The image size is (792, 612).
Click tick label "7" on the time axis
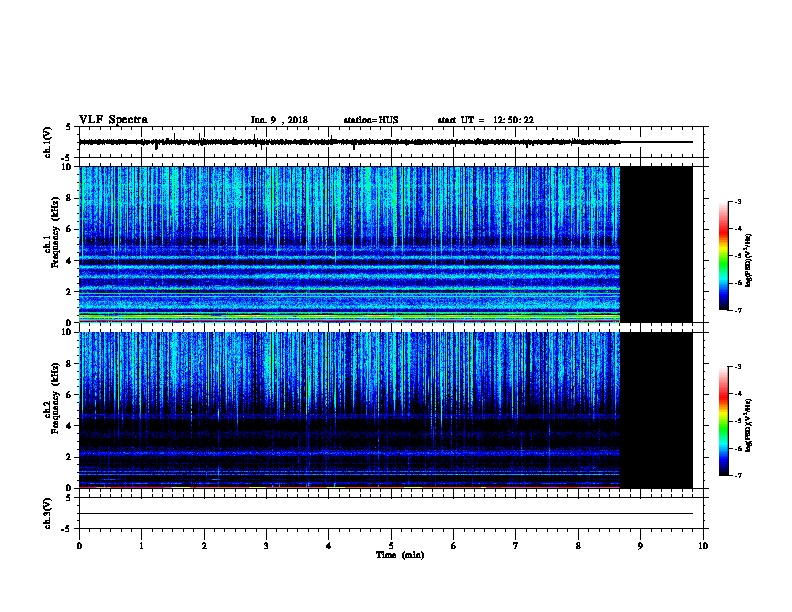coord(516,546)
